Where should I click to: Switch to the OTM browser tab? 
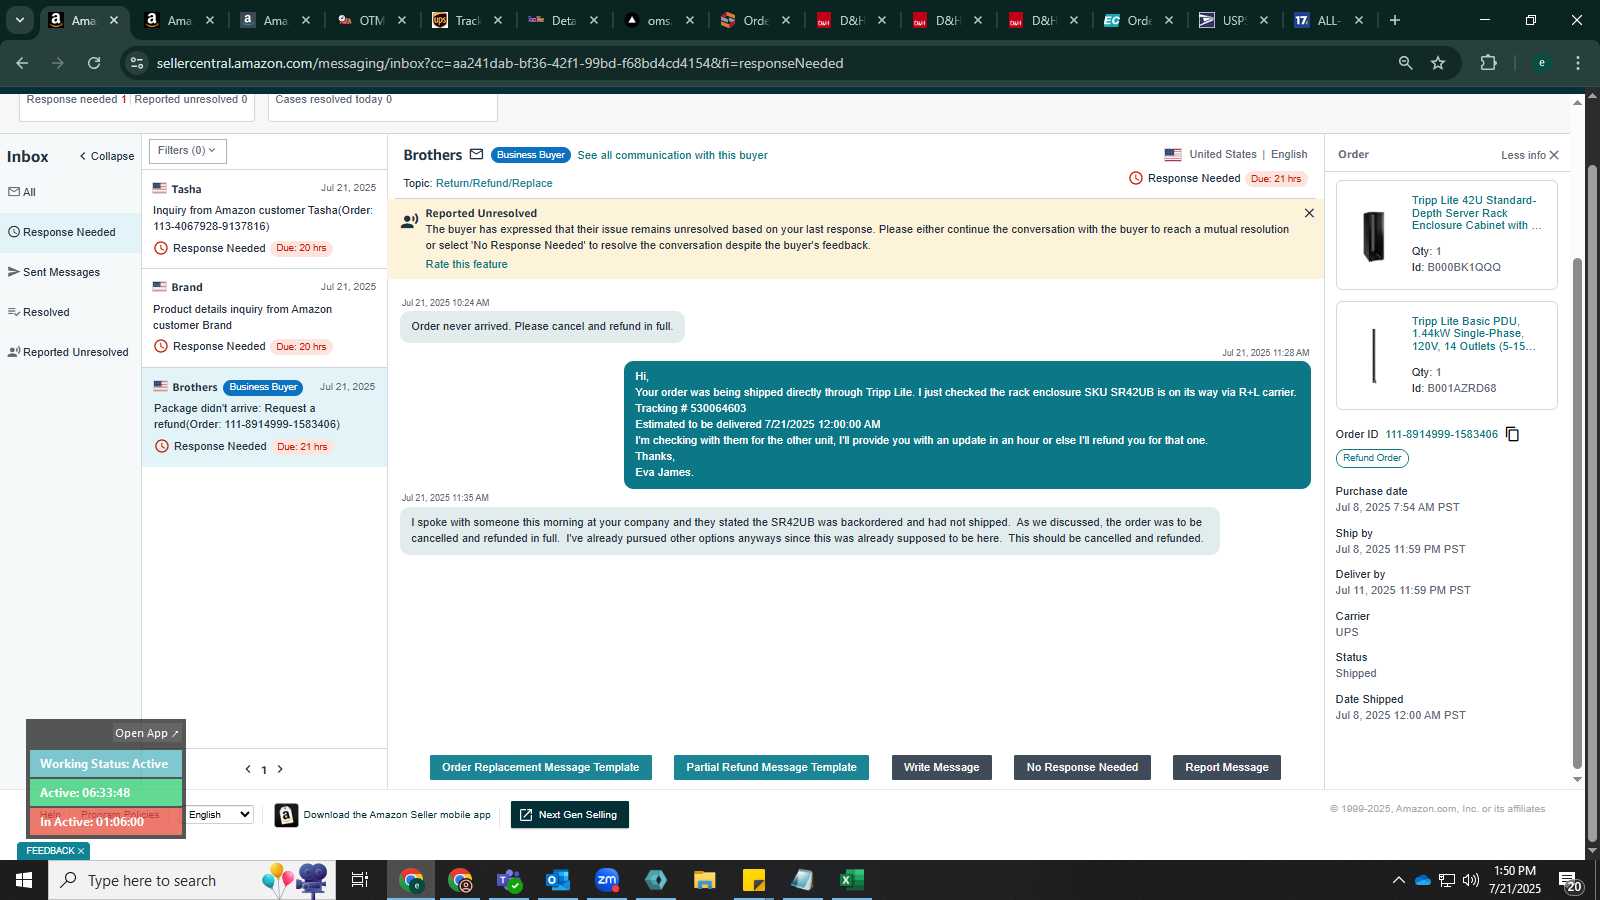point(370,20)
